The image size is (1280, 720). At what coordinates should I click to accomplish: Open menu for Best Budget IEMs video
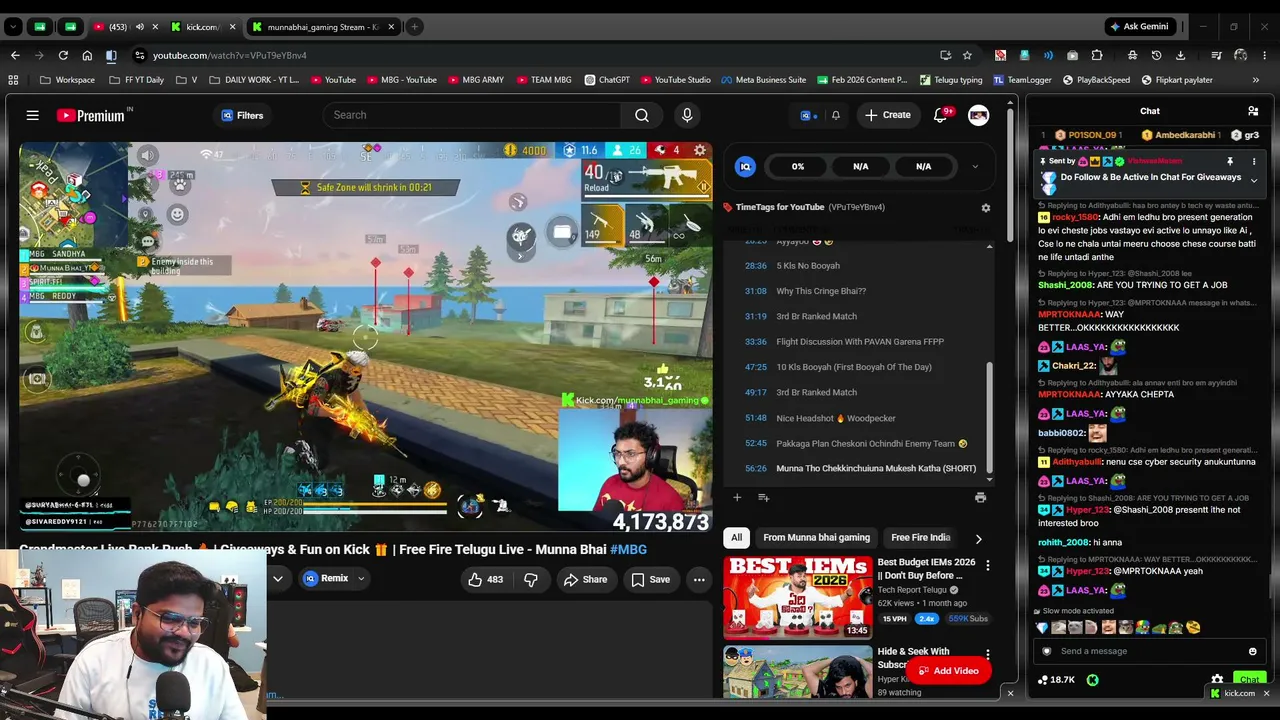tap(987, 566)
